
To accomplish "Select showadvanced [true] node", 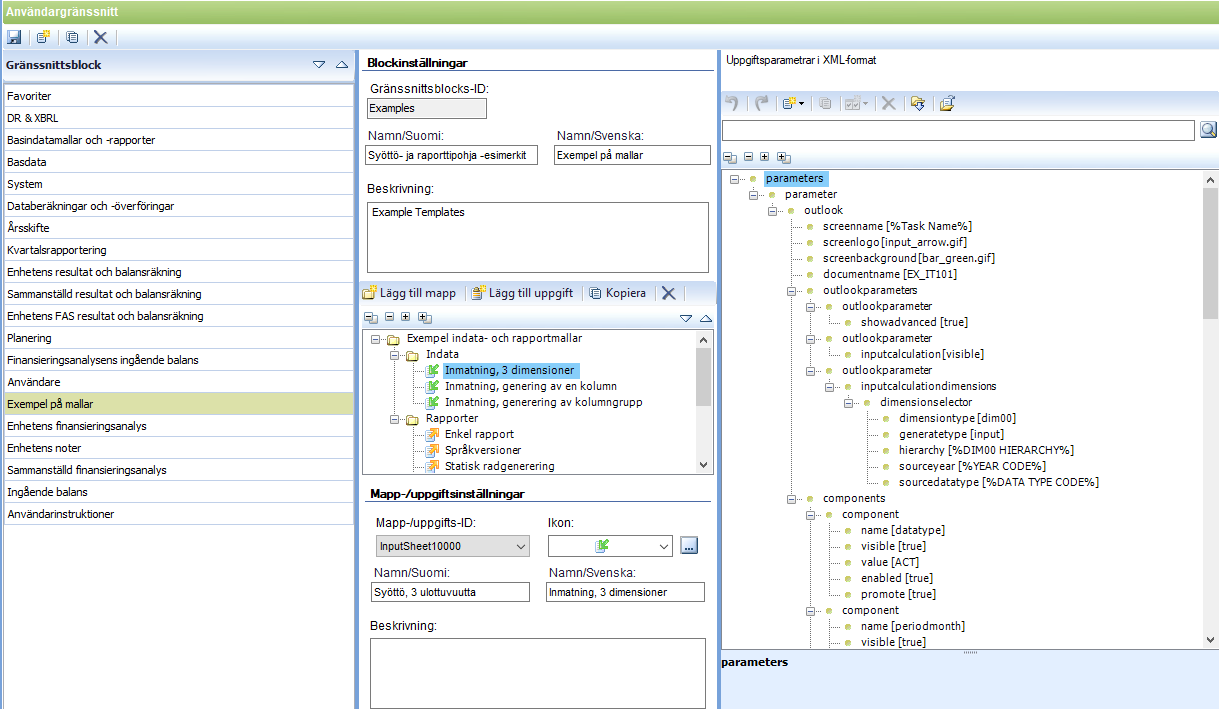I will [x=913, y=322].
